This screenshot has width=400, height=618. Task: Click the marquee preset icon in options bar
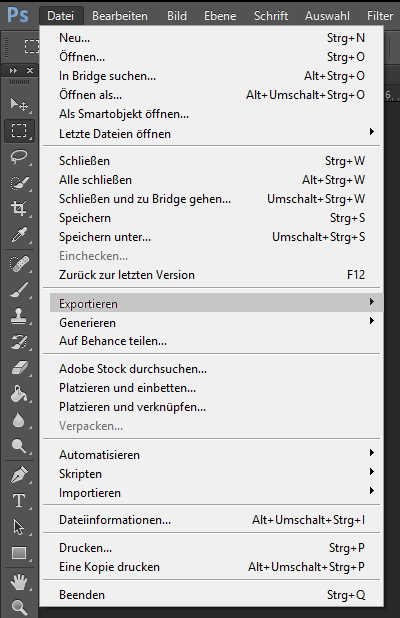click(32, 46)
